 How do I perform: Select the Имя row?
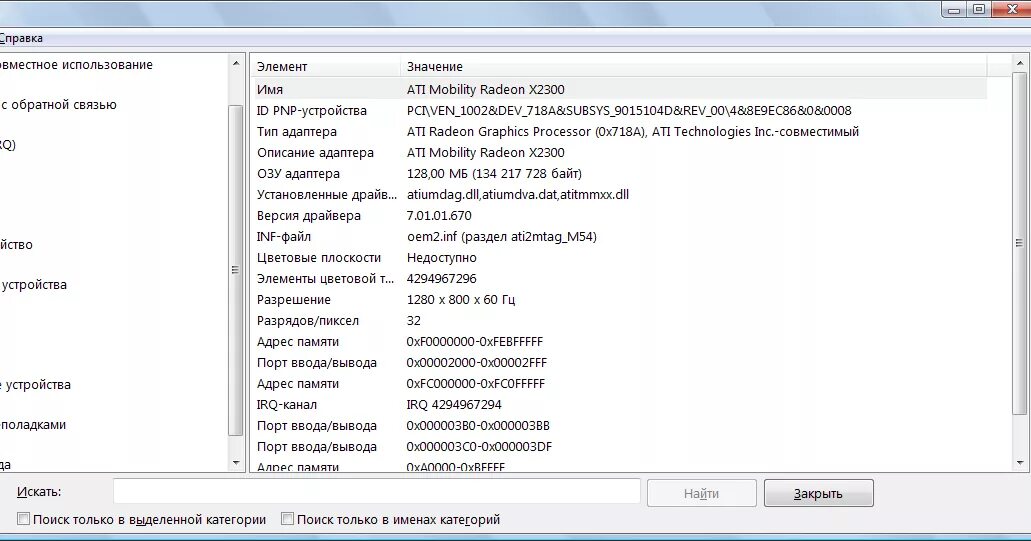pos(620,89)
